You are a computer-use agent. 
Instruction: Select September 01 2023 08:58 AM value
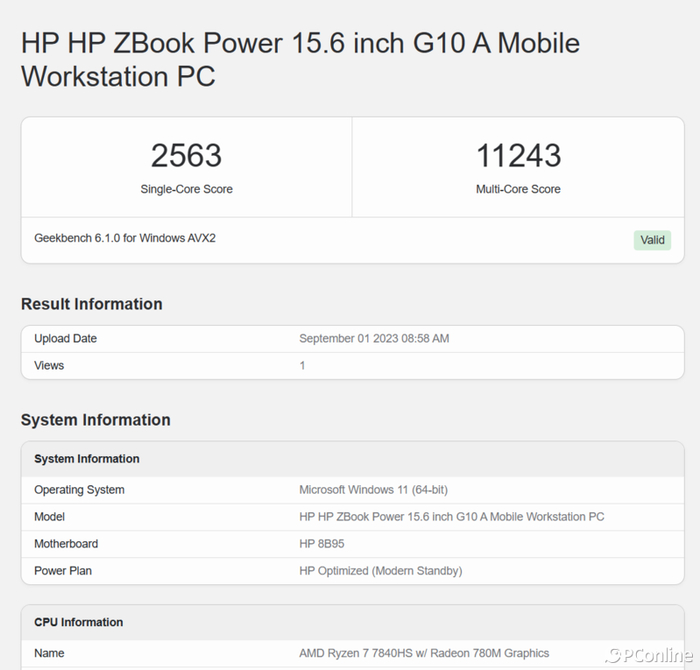[x=374, y=338]
